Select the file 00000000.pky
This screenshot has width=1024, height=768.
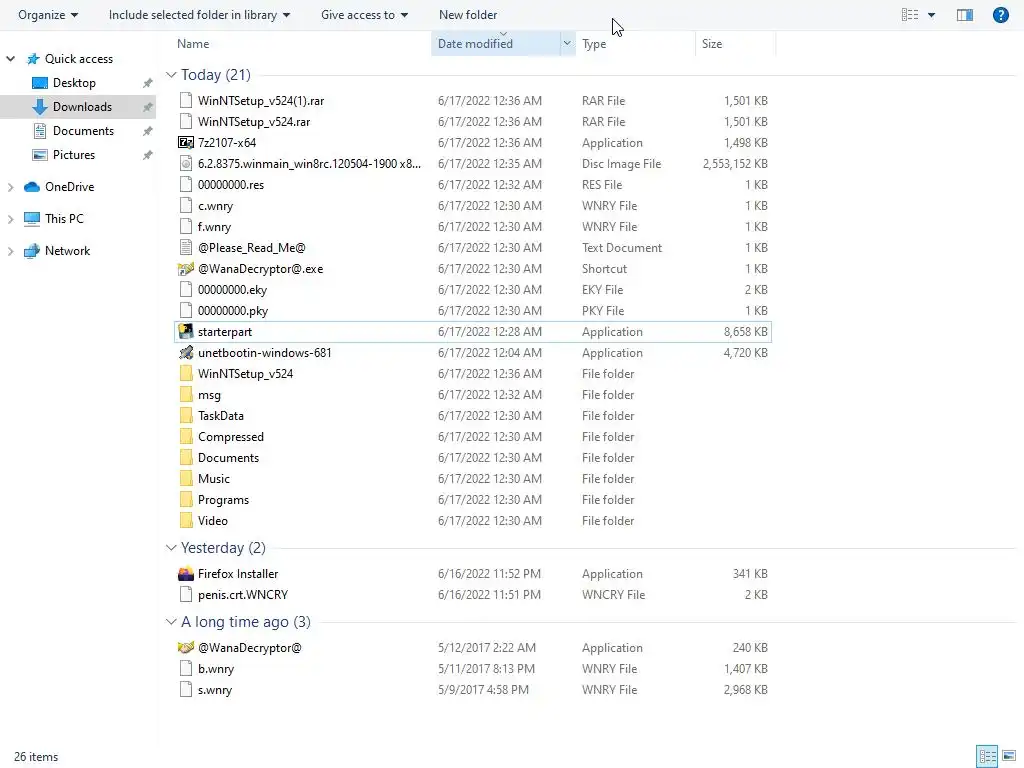tap(233, 311)
